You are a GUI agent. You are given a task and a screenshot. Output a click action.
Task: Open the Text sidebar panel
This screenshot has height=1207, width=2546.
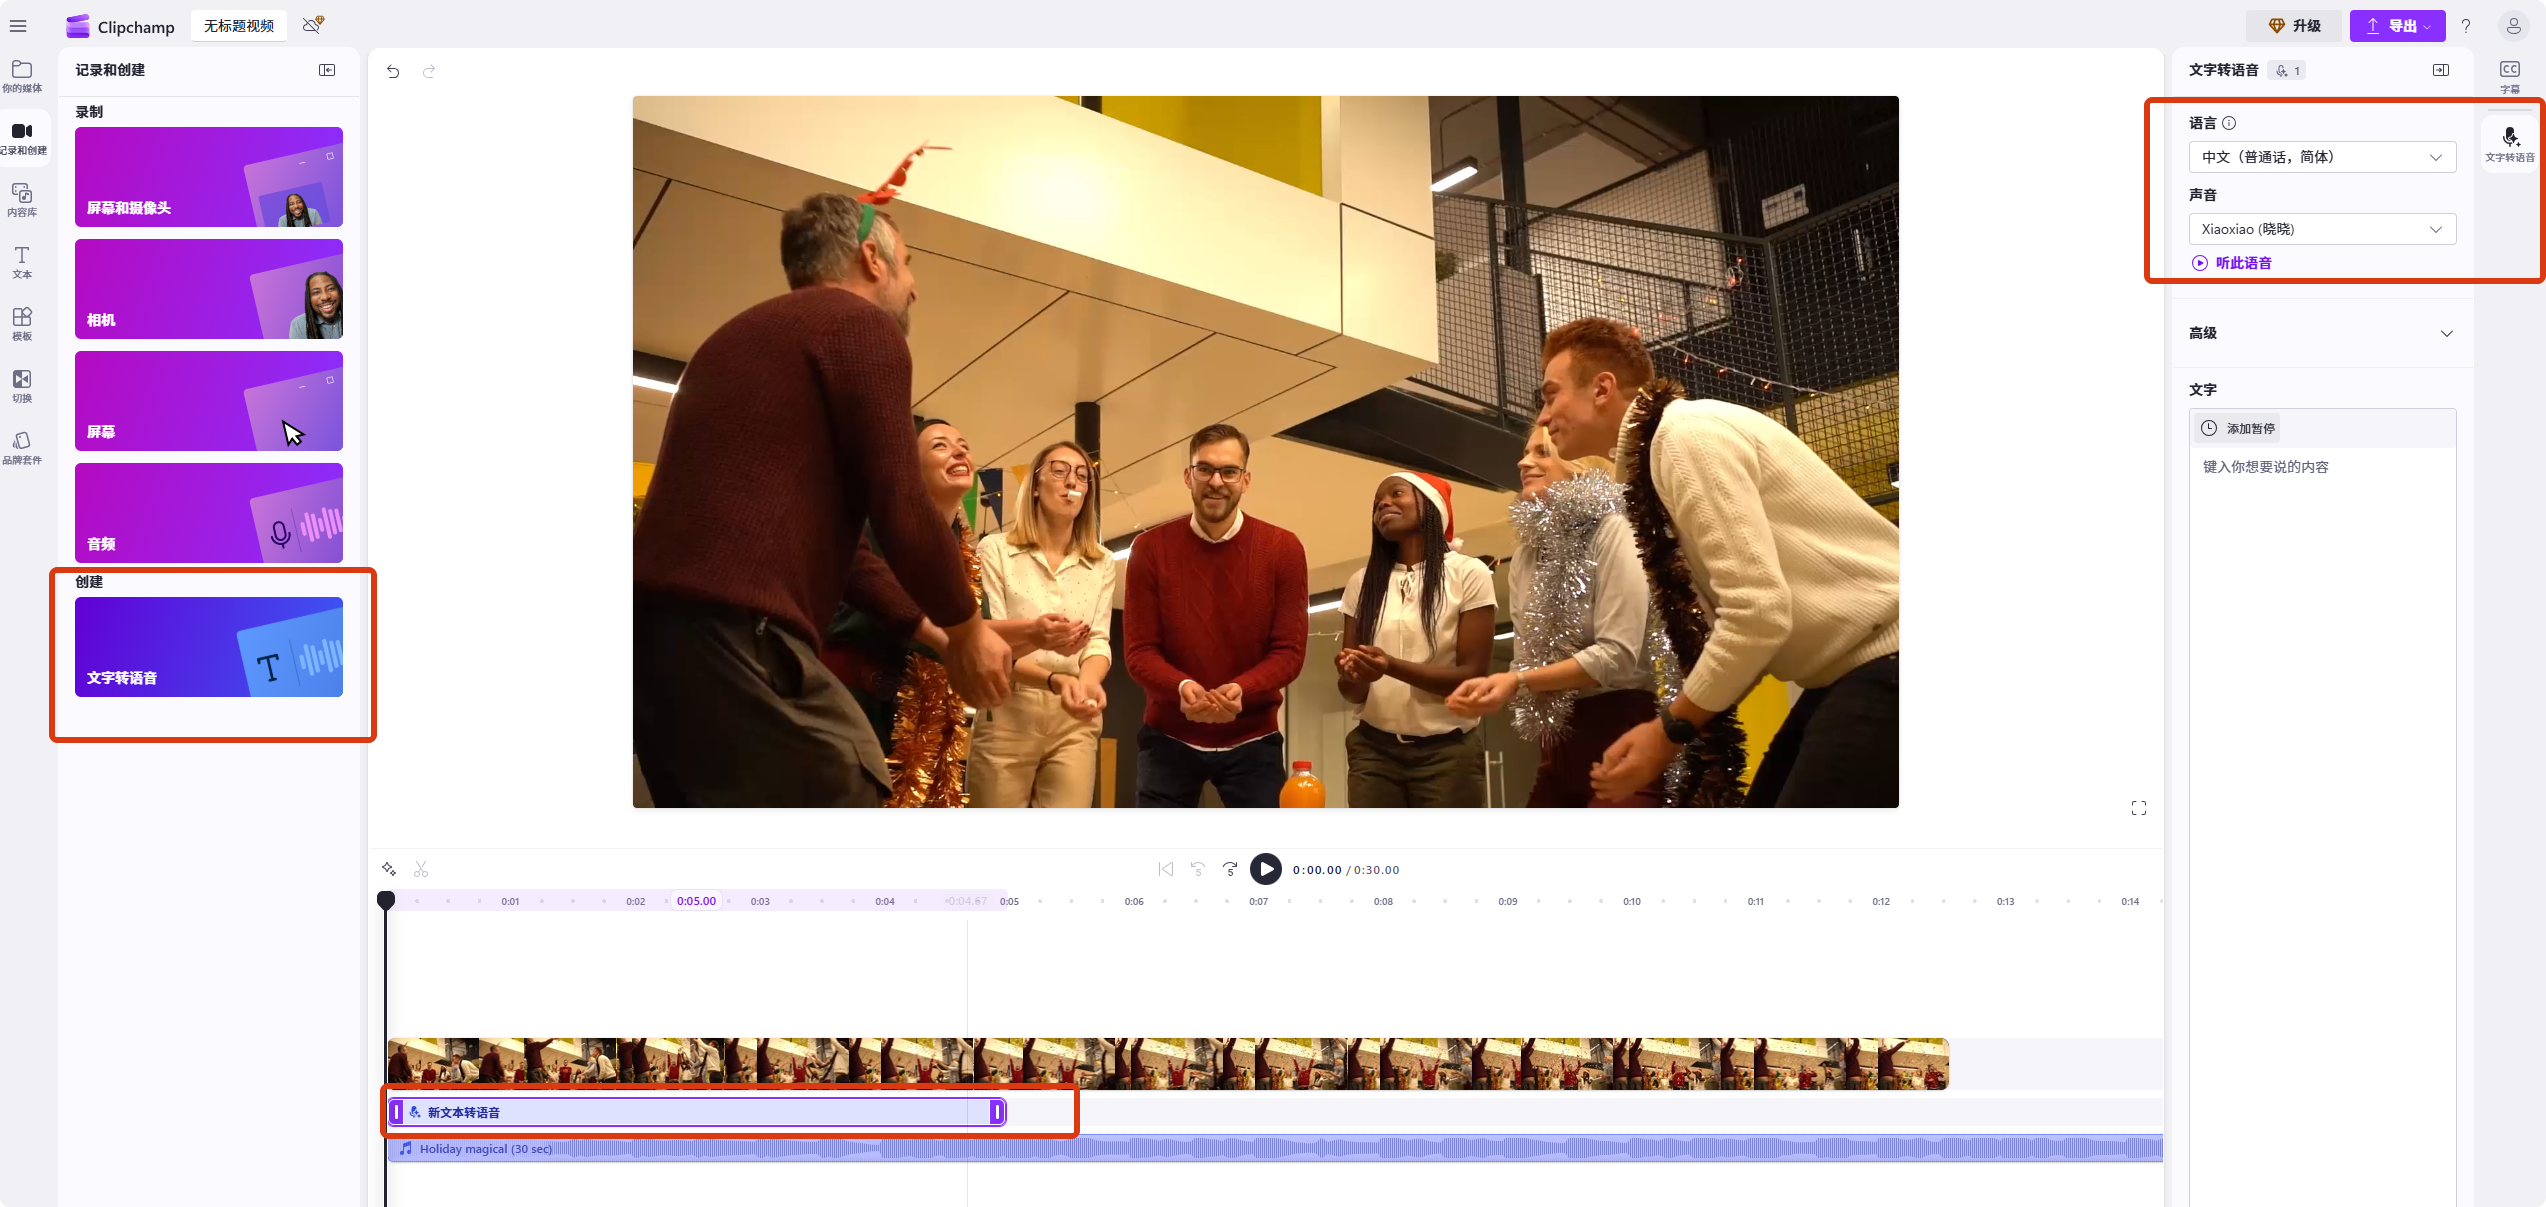pyautogui.click(x=22, y=261)
